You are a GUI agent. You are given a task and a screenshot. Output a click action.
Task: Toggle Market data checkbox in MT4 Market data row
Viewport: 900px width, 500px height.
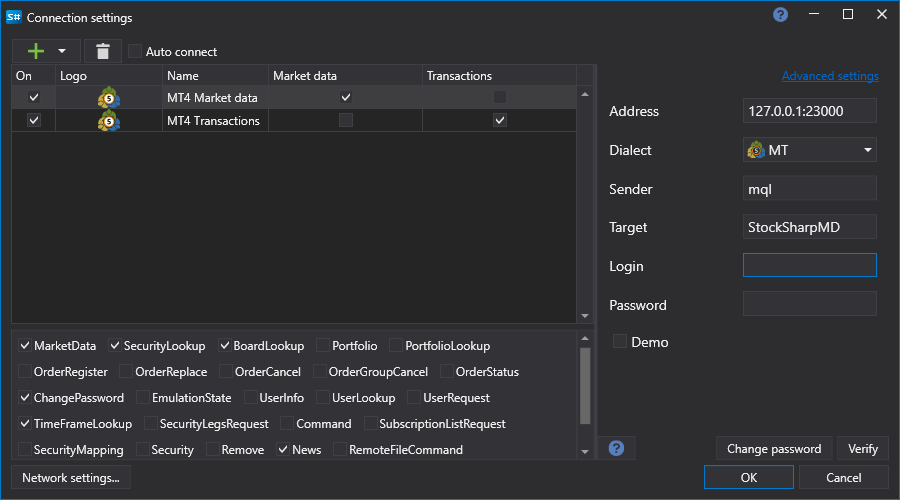[346, 97]
